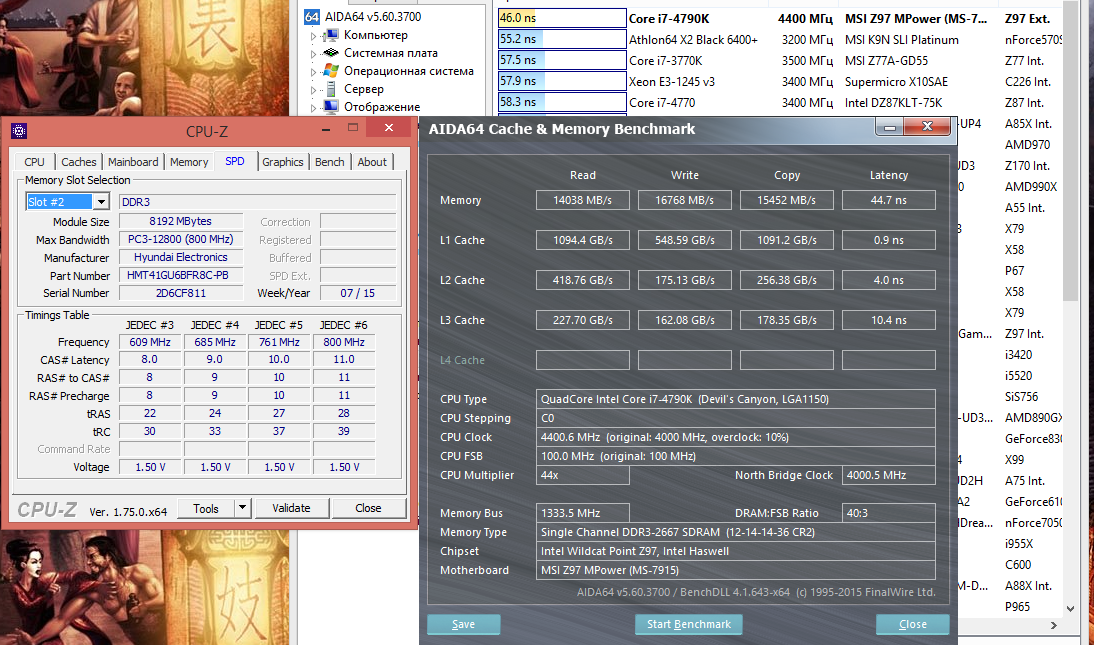
Task: Click the Tools button in CPU-Z
Action: click(x=206, y=508)
